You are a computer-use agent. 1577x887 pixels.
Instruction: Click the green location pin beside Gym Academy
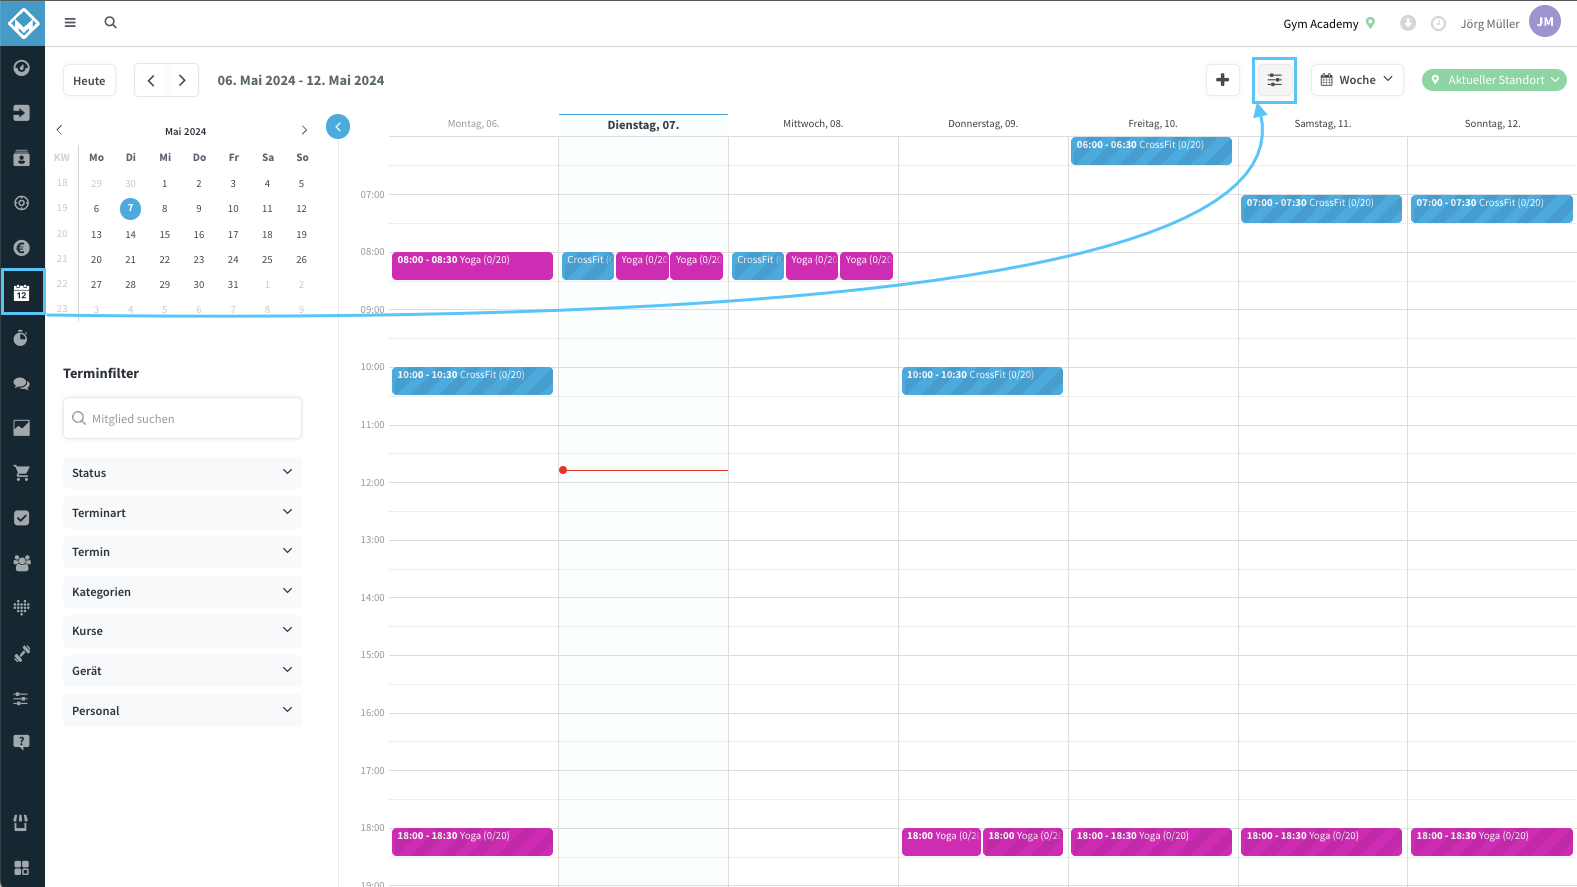pos(1371,23)
